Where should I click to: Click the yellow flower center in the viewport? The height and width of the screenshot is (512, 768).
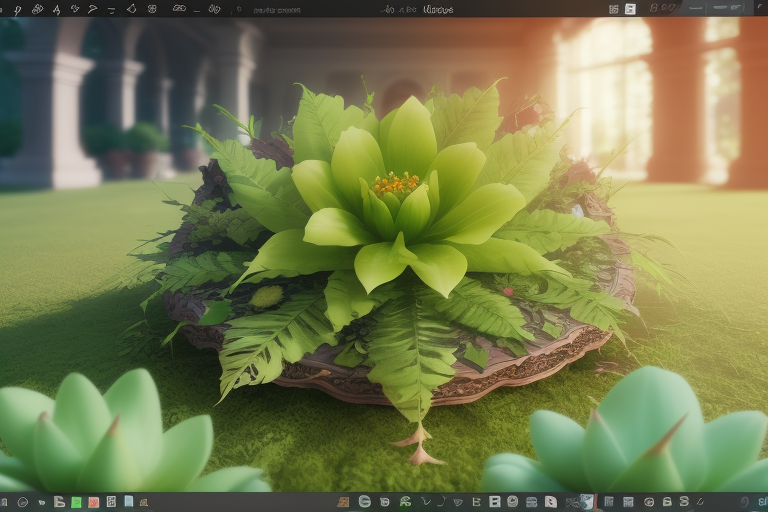pos(396,183)
